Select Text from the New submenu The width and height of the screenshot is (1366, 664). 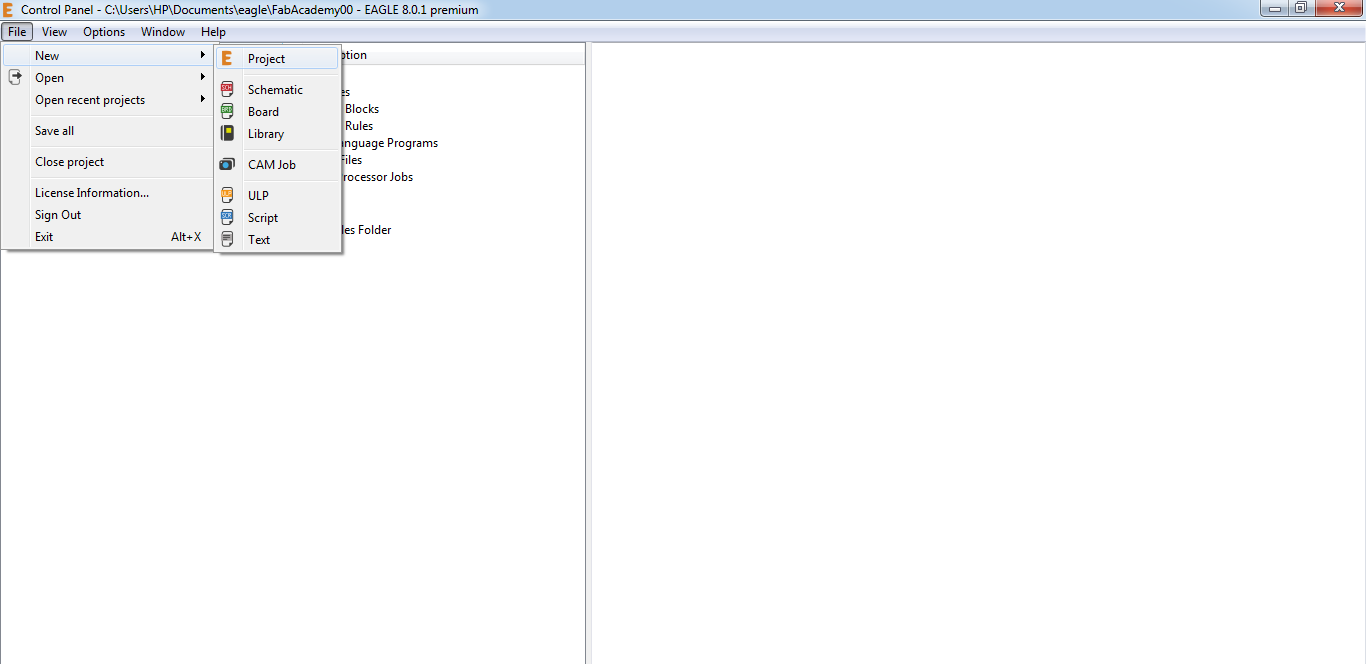[x=279, y=239]
